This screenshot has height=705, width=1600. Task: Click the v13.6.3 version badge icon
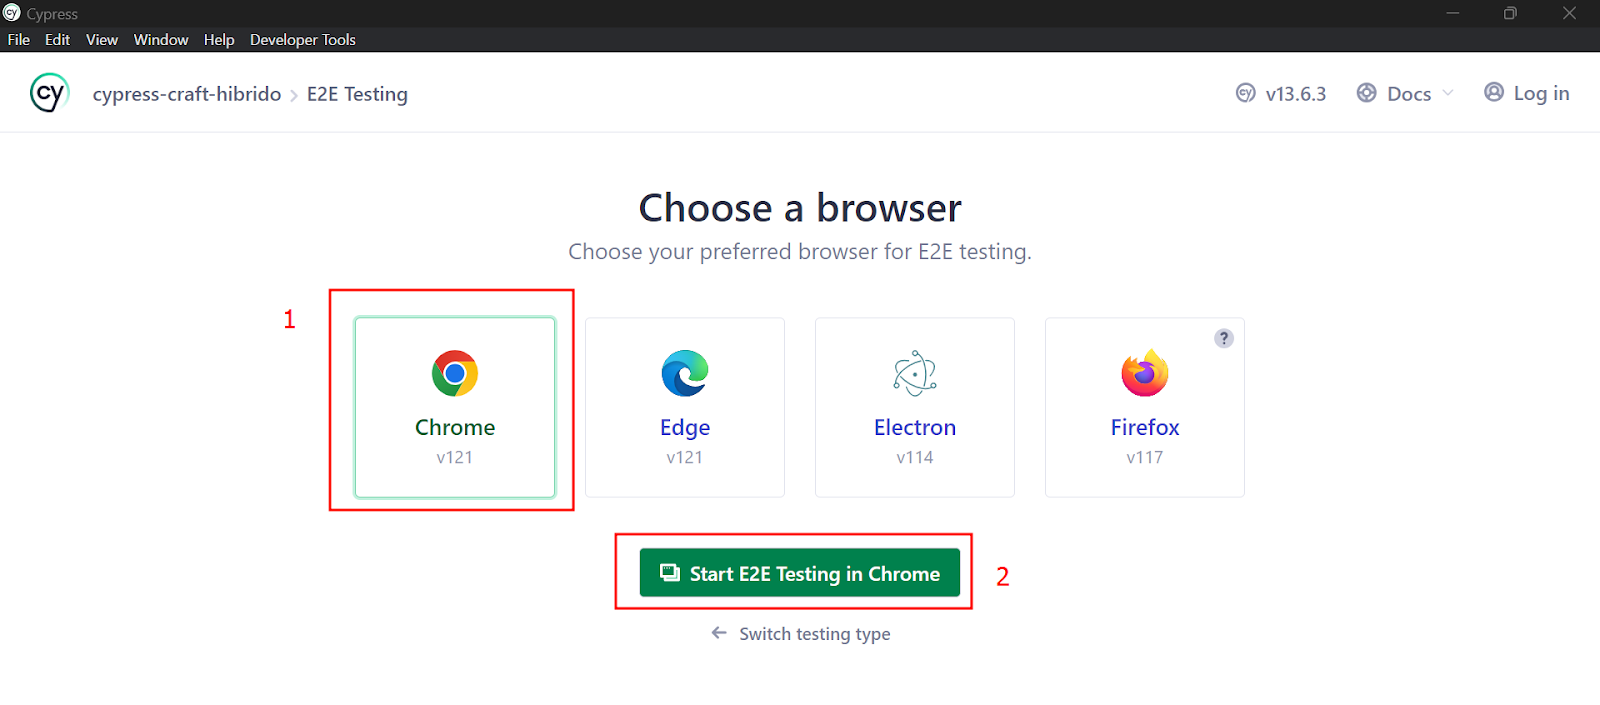pyautogui.click(x=1245, y=93)
